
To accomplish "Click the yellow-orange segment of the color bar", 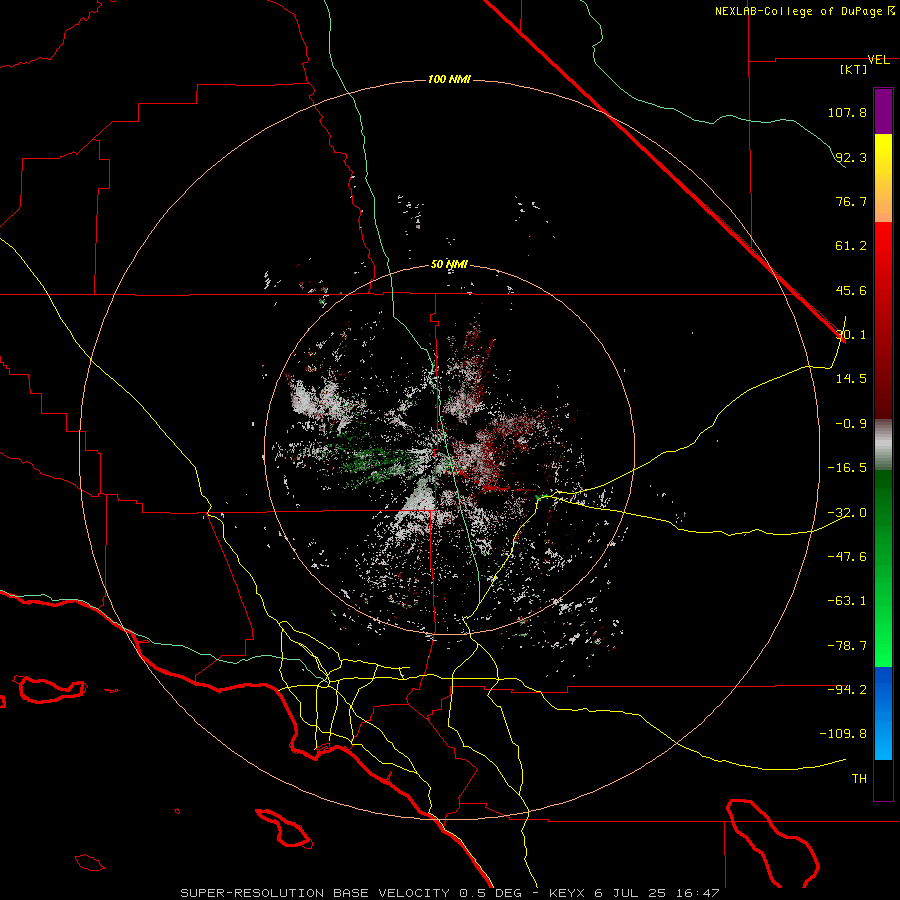I will [x=883, y=178].
